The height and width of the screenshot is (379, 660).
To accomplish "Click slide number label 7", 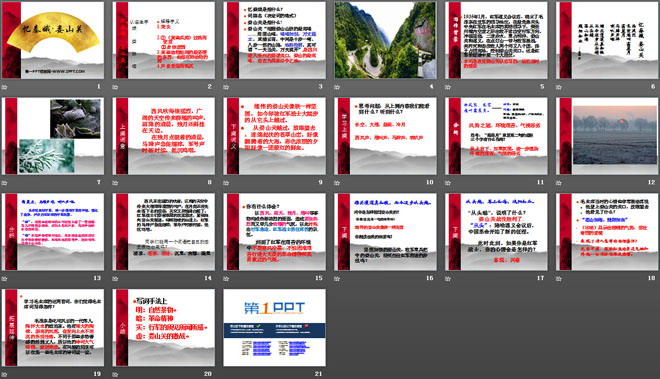I will click(x=99, y=182).
